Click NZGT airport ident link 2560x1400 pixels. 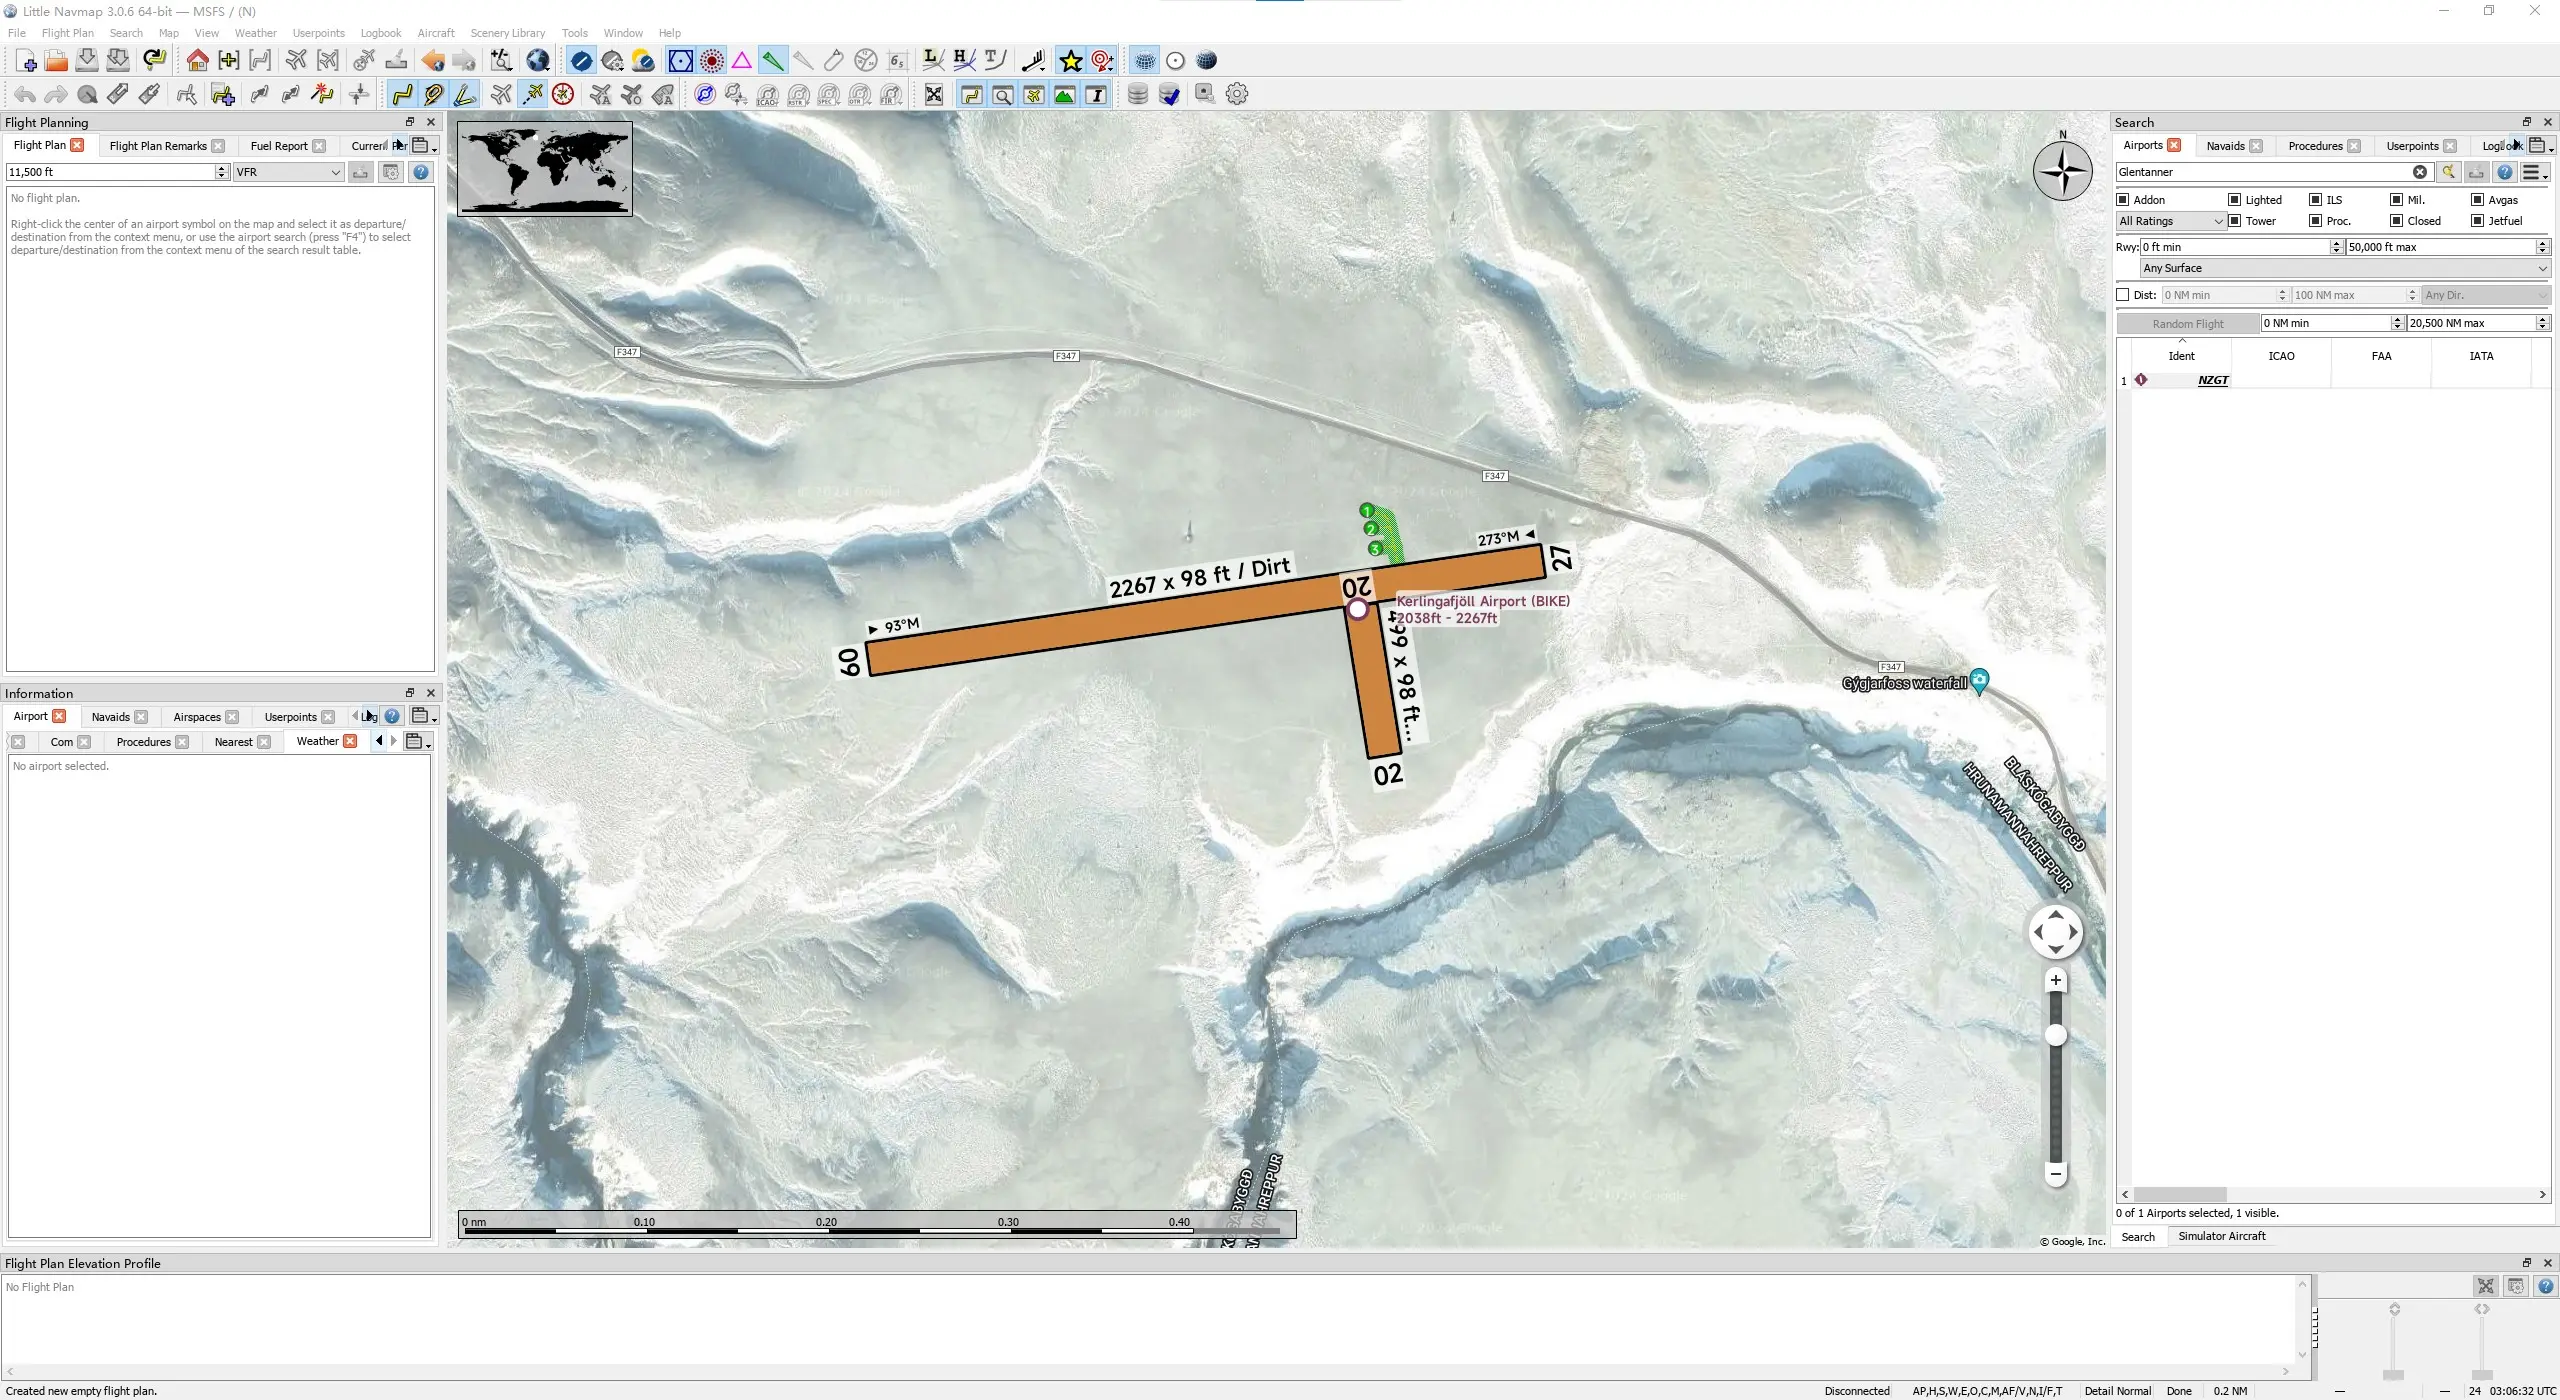tap(2212, 380)
